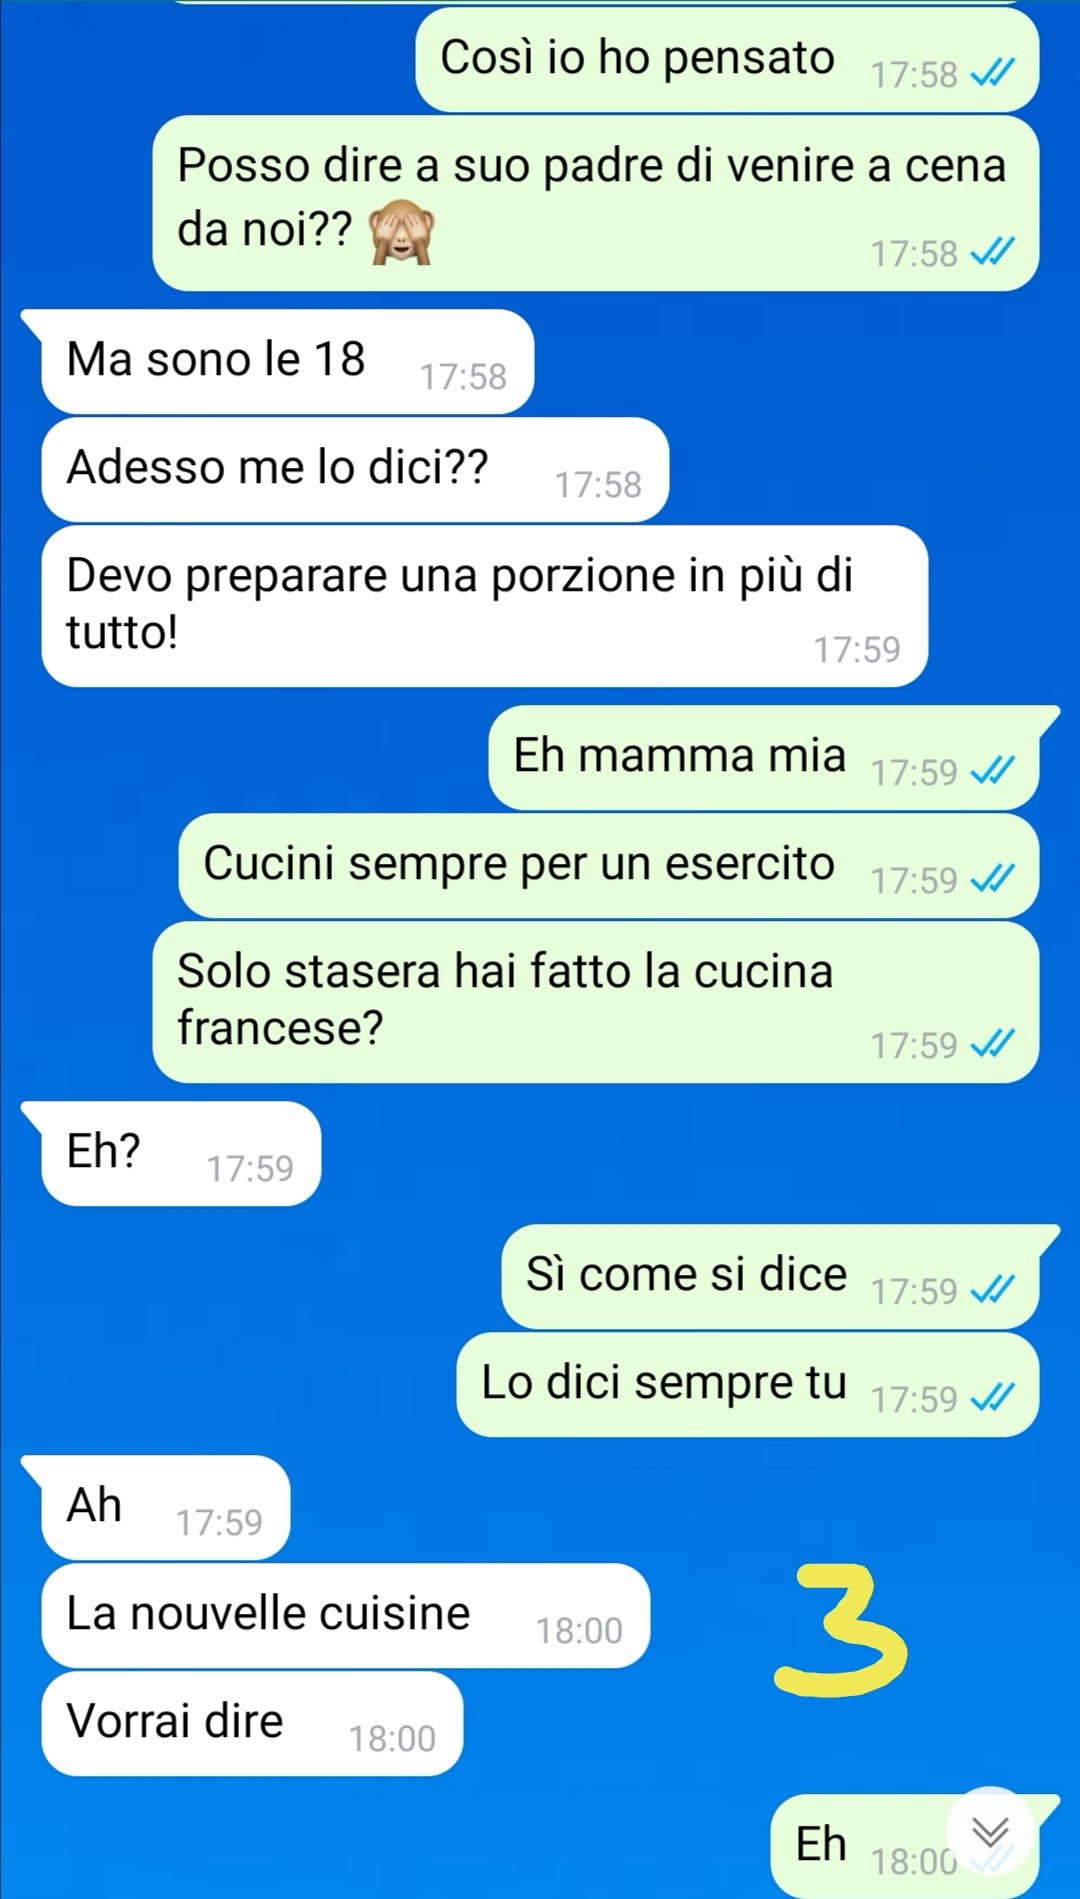Tap the 17:59 timestamp on 'Devo preparare' message
Image resolution: width=1080 pixels, height=1899 pixels.
pyautogui.click(x=857, y=650)
